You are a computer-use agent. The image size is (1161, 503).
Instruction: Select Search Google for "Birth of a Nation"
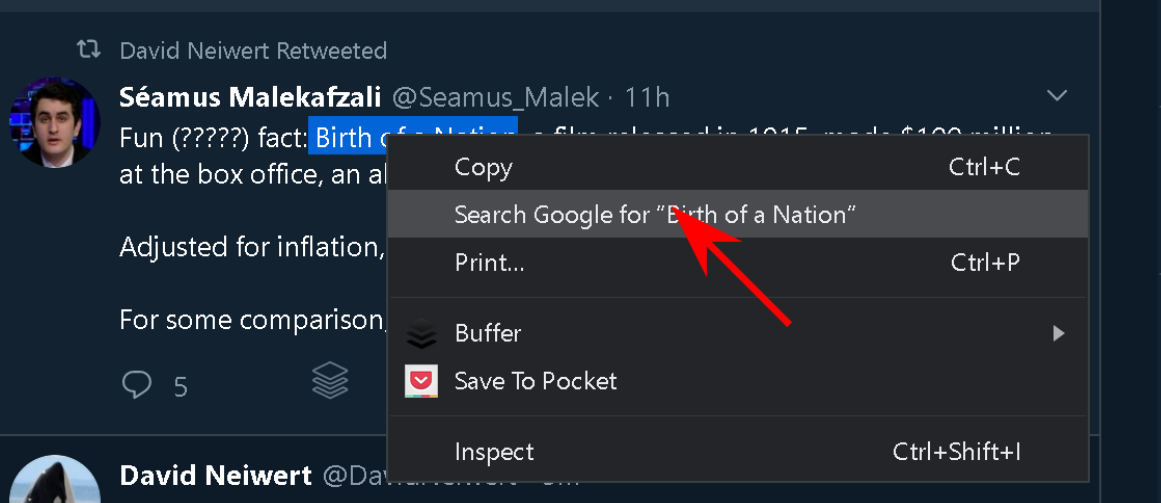pyautogui.click(x=655, y=214)
